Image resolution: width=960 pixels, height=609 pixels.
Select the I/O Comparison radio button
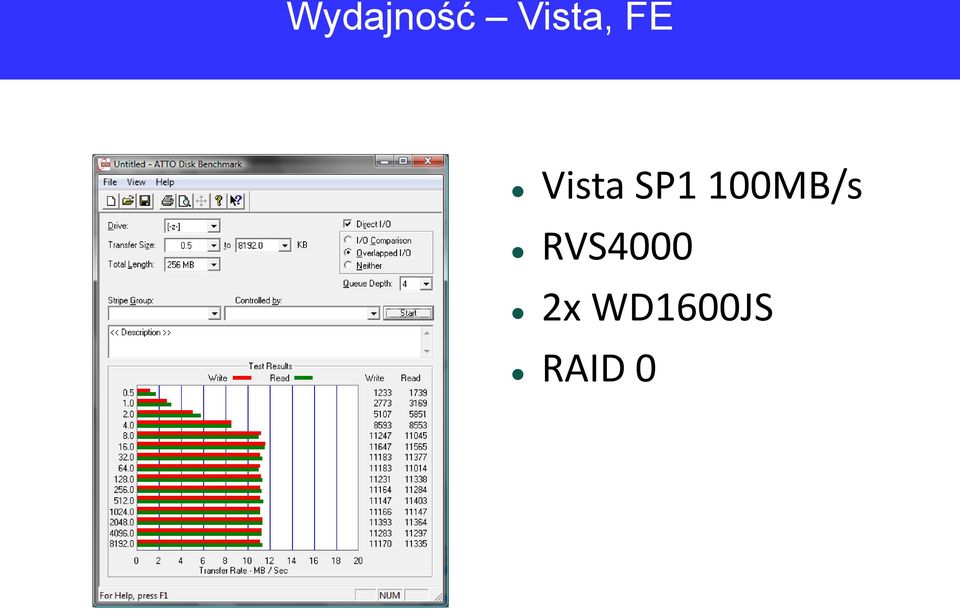(348, 241)
